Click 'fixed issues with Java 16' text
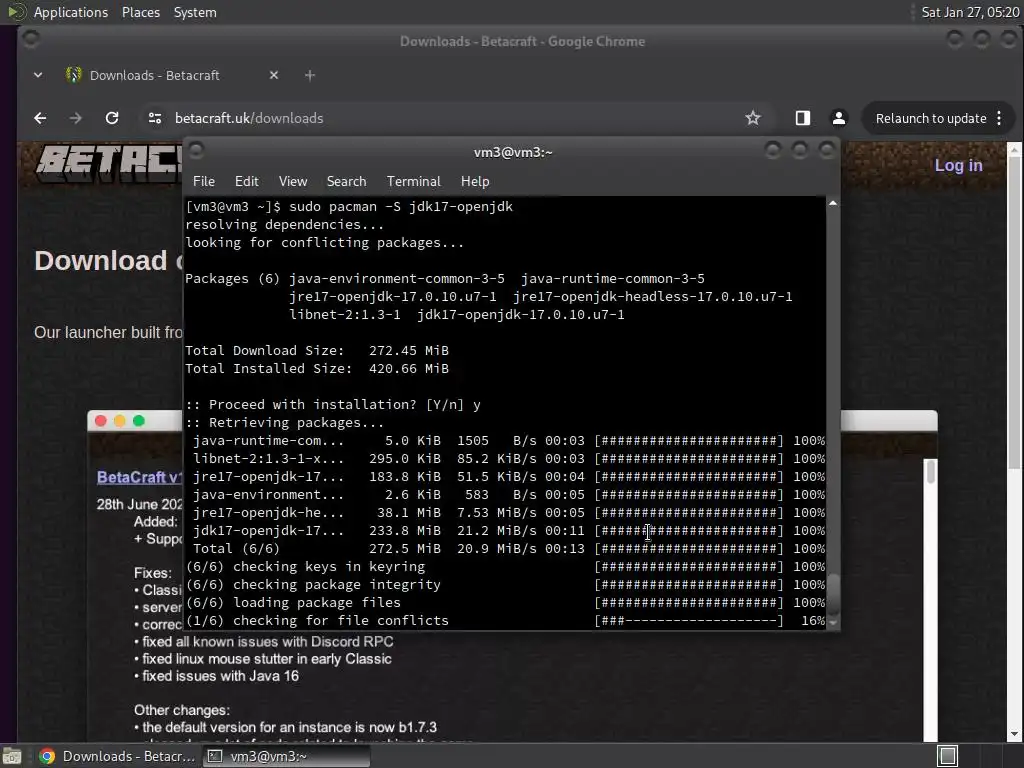 click(220, 676)
